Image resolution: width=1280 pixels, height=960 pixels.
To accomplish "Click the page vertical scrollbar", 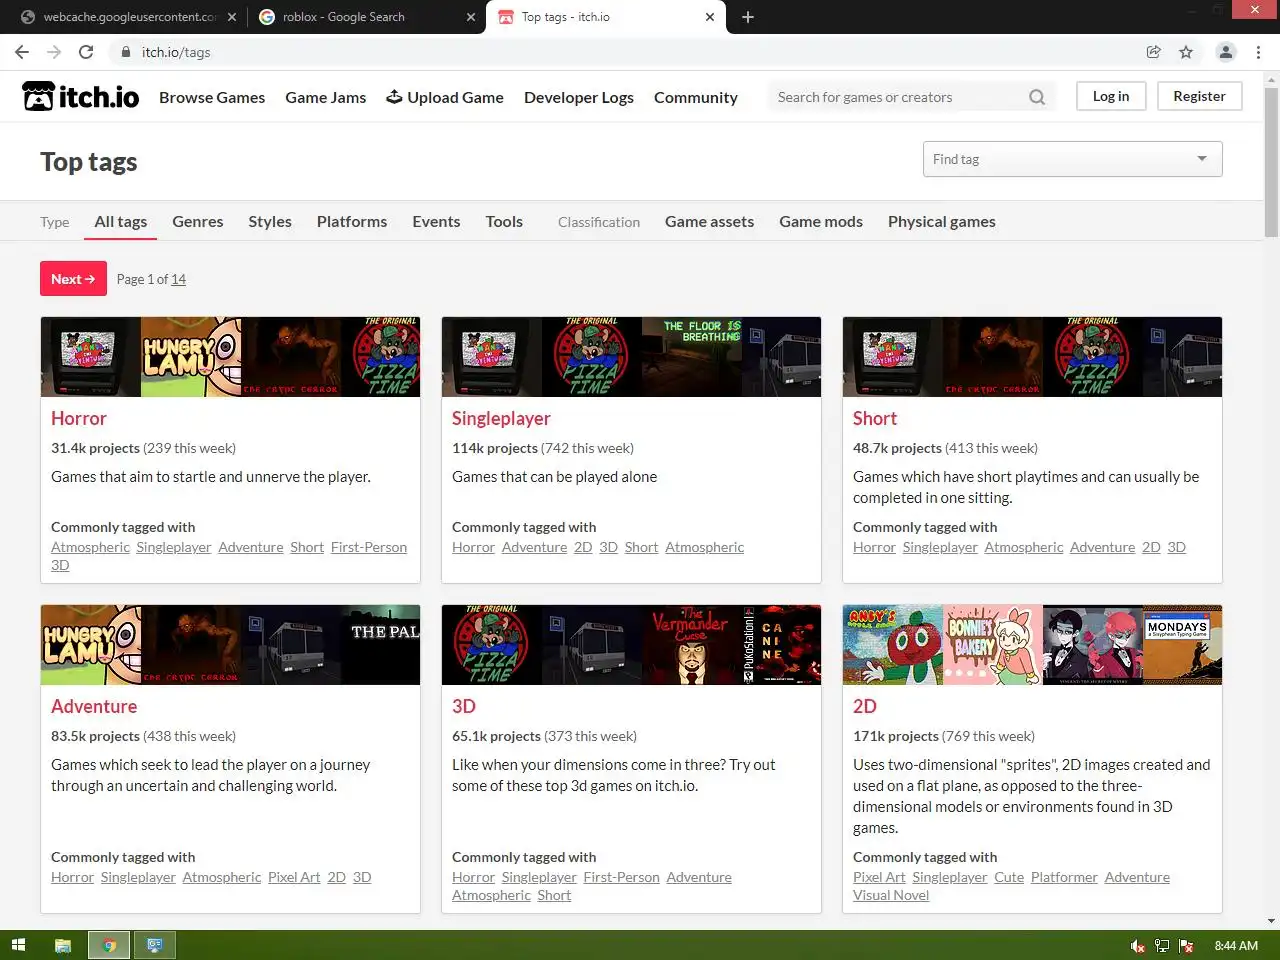I will [x=1271, y=160].
